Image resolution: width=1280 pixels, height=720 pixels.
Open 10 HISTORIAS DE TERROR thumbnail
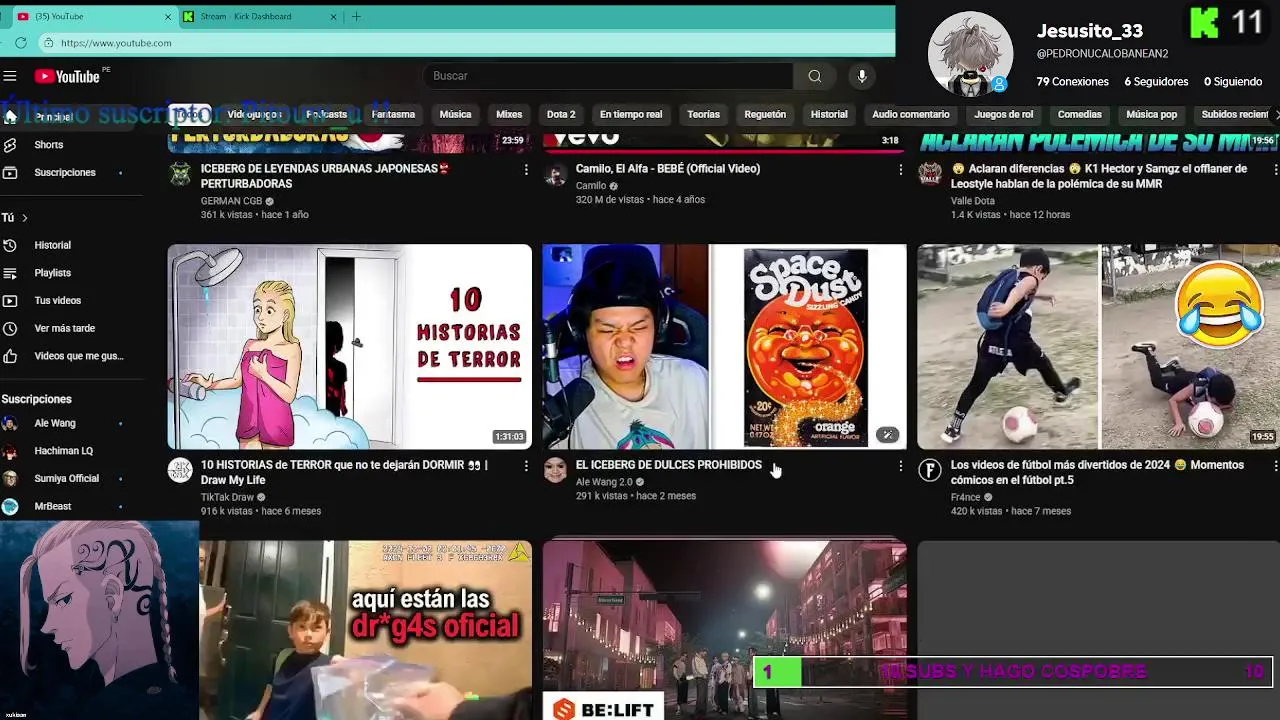tap(350, 347)
